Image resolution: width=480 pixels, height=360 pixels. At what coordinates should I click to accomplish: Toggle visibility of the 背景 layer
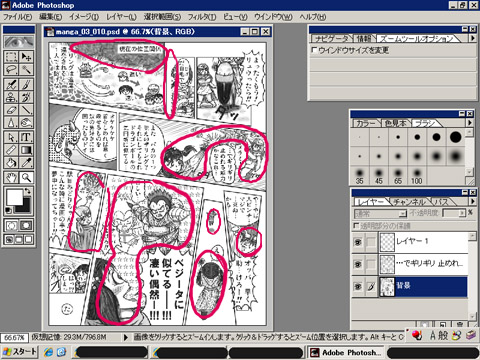click(358, 286)
